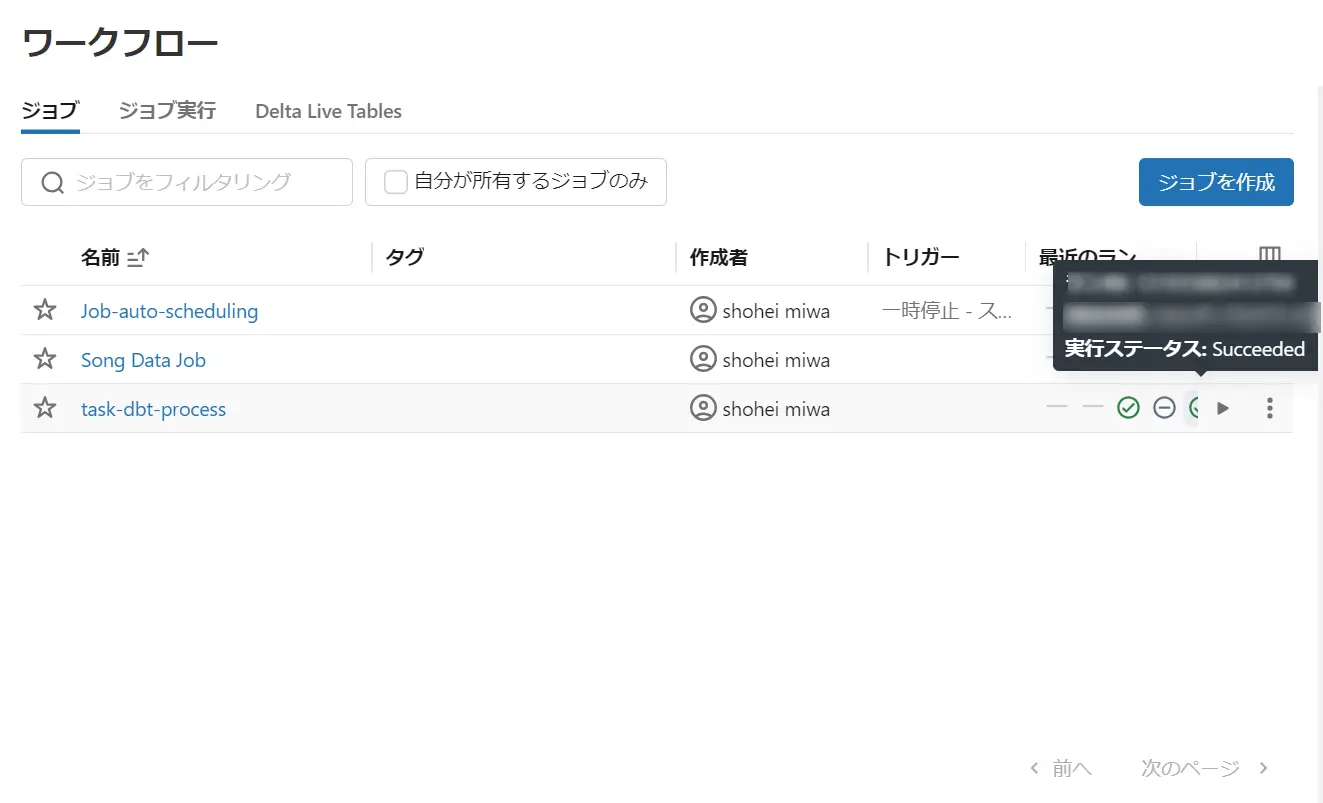Click the ワークフロー page heading
This screenshot has width=1323, height=803.
120,43
